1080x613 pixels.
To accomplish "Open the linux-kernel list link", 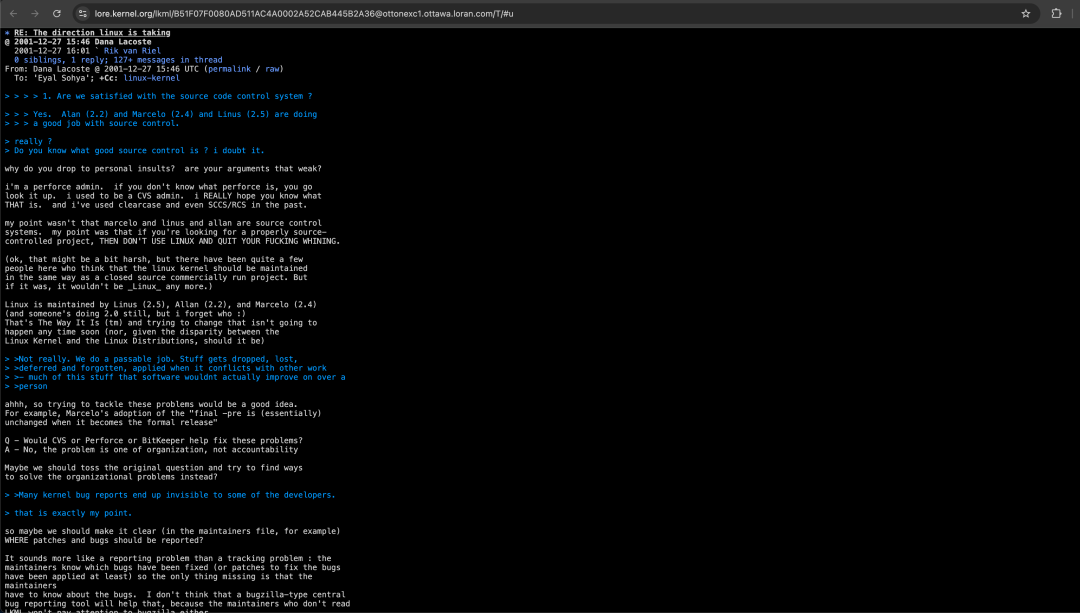I will [x=152, y=78].
